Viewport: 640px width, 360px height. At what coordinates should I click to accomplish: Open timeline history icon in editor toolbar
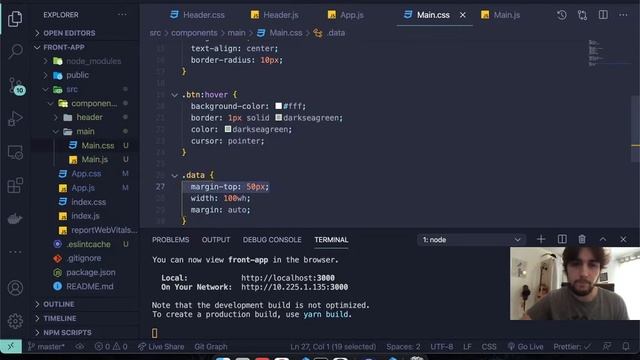[x=562, y=15]
